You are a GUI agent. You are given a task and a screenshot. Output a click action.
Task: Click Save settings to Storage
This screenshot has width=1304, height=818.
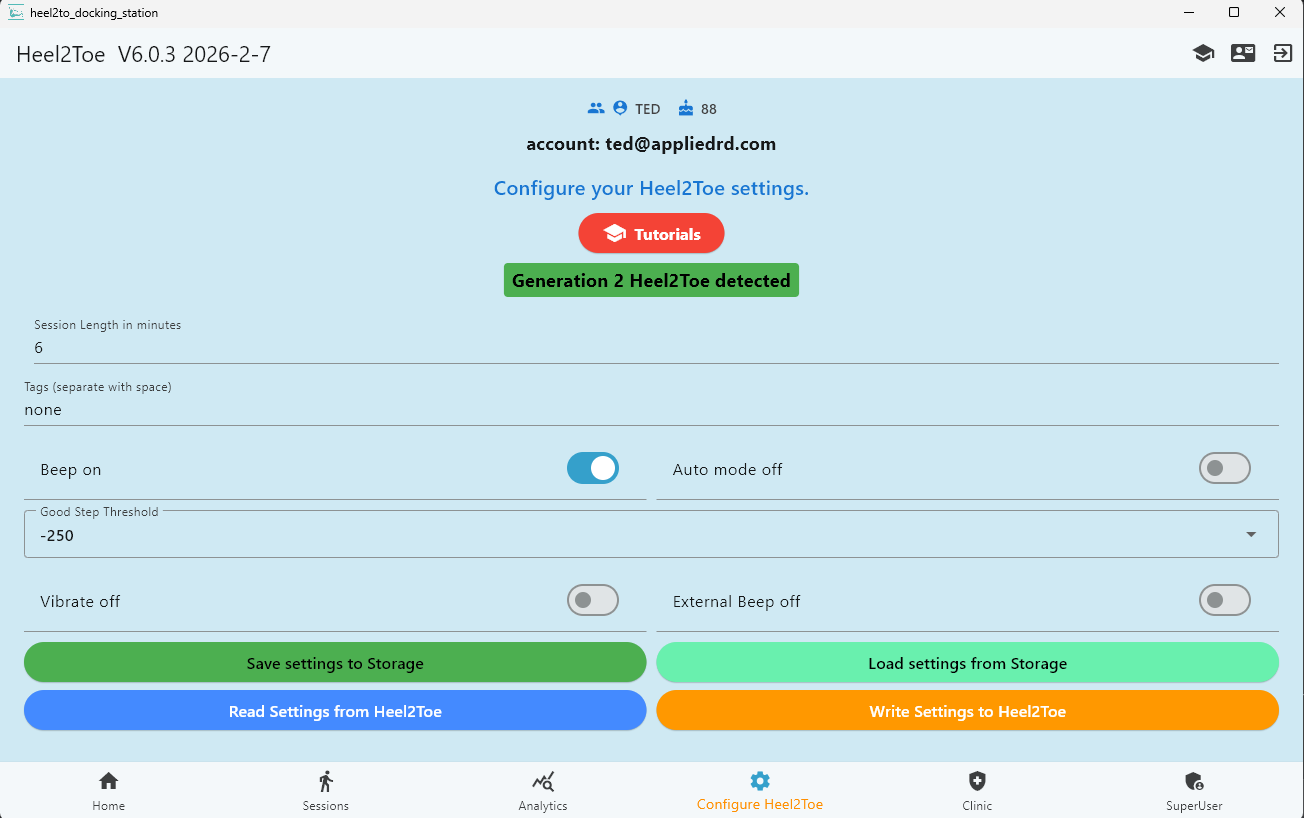pos(334,662)
